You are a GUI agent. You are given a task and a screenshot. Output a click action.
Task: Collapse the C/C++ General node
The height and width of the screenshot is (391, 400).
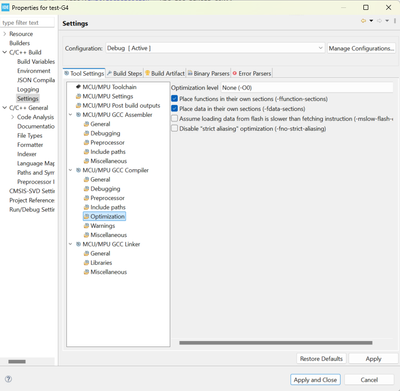(x=4, y=108)
